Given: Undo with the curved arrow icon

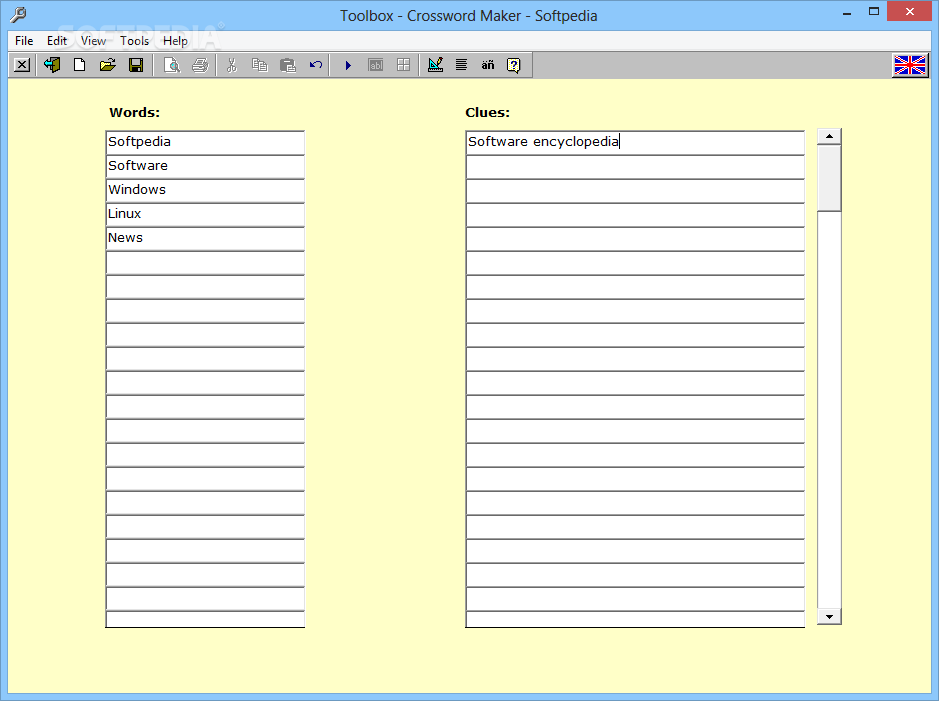Looking at the screenshot, I should pos(316,65).
